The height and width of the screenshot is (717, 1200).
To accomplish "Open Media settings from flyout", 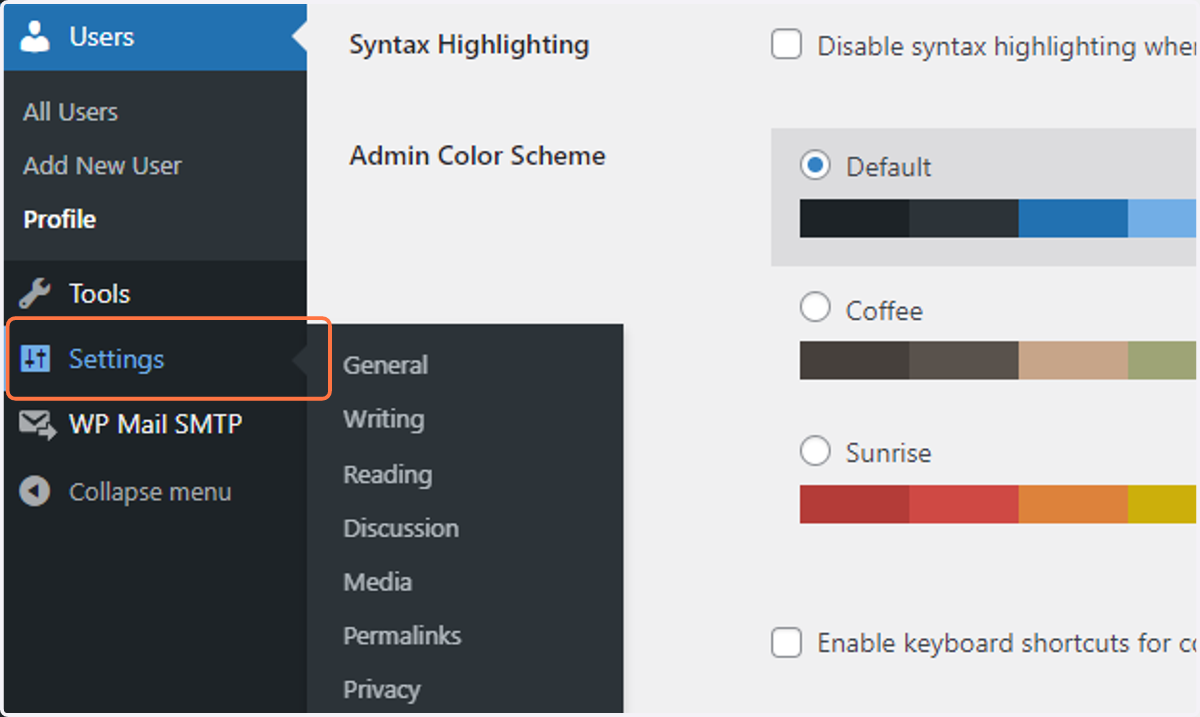I will tap(377, 582).
